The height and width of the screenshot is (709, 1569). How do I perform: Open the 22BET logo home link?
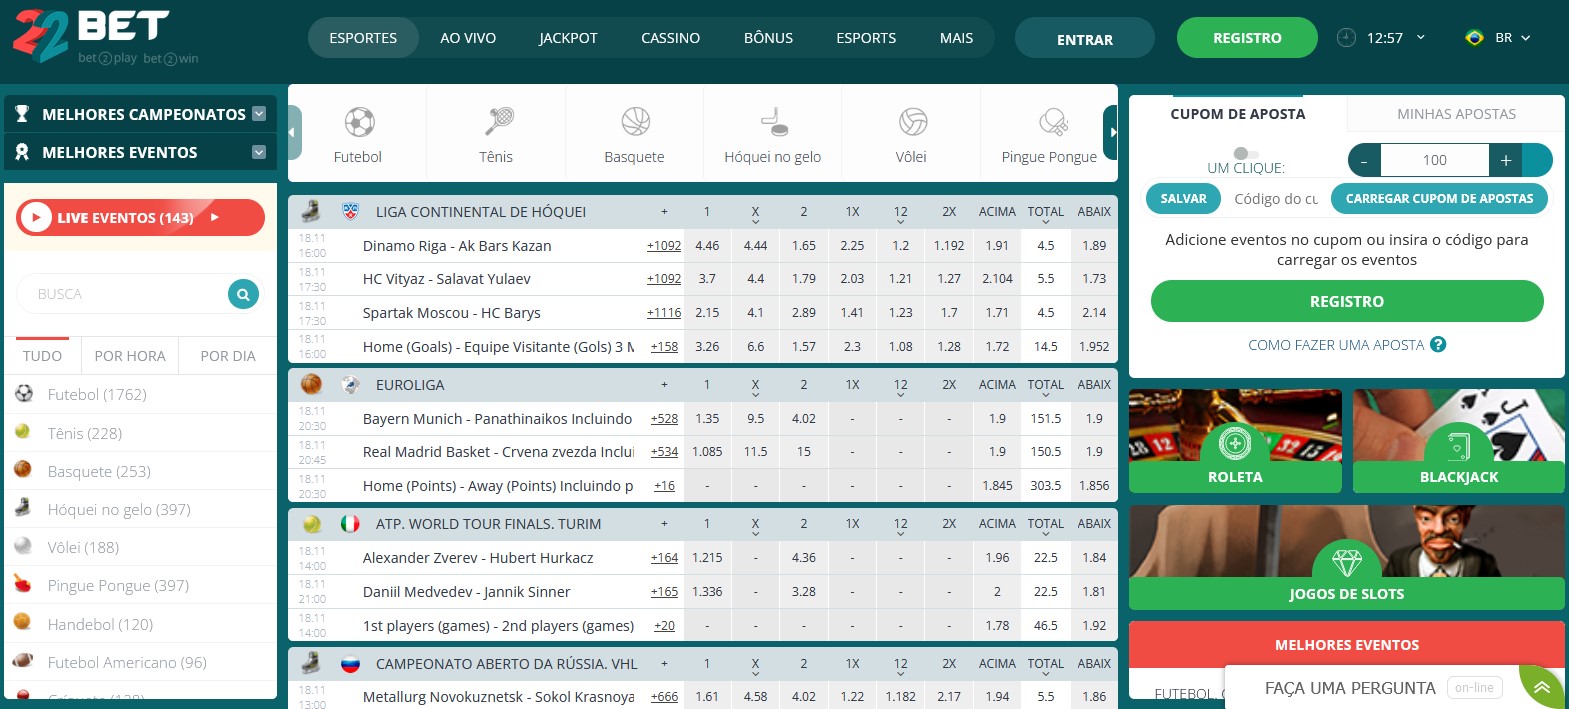pos(105,37)
